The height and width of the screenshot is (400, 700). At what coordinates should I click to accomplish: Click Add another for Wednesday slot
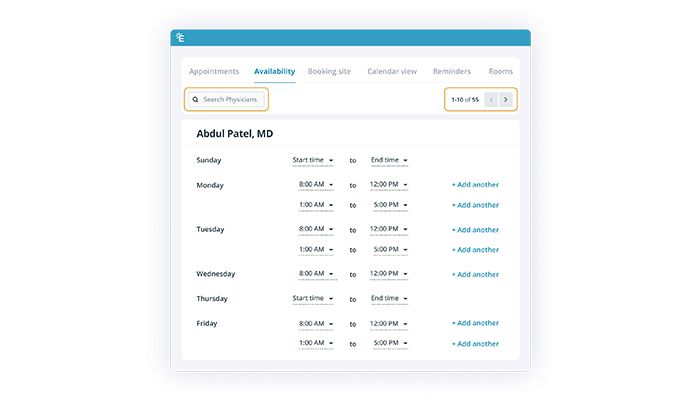pos(475,275)
